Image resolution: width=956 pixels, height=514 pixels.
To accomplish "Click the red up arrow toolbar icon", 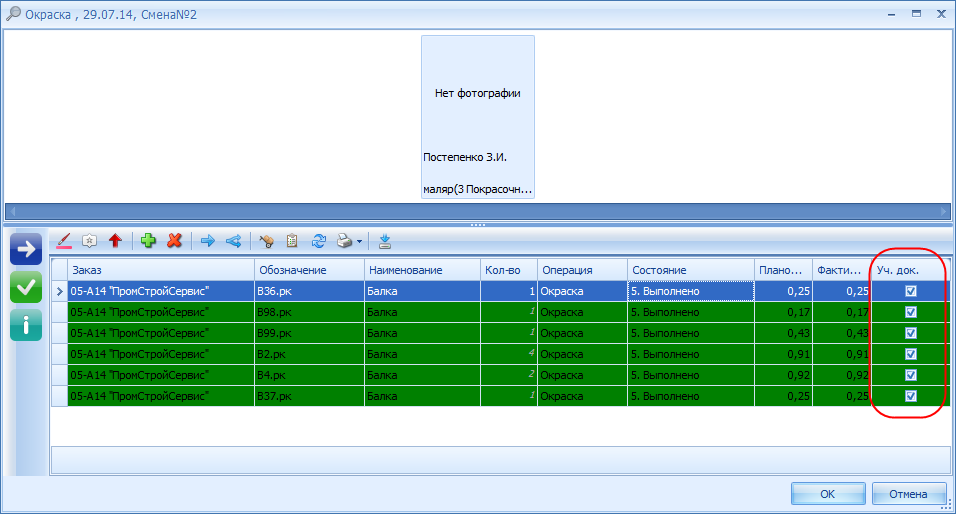I will click(115, 241).
